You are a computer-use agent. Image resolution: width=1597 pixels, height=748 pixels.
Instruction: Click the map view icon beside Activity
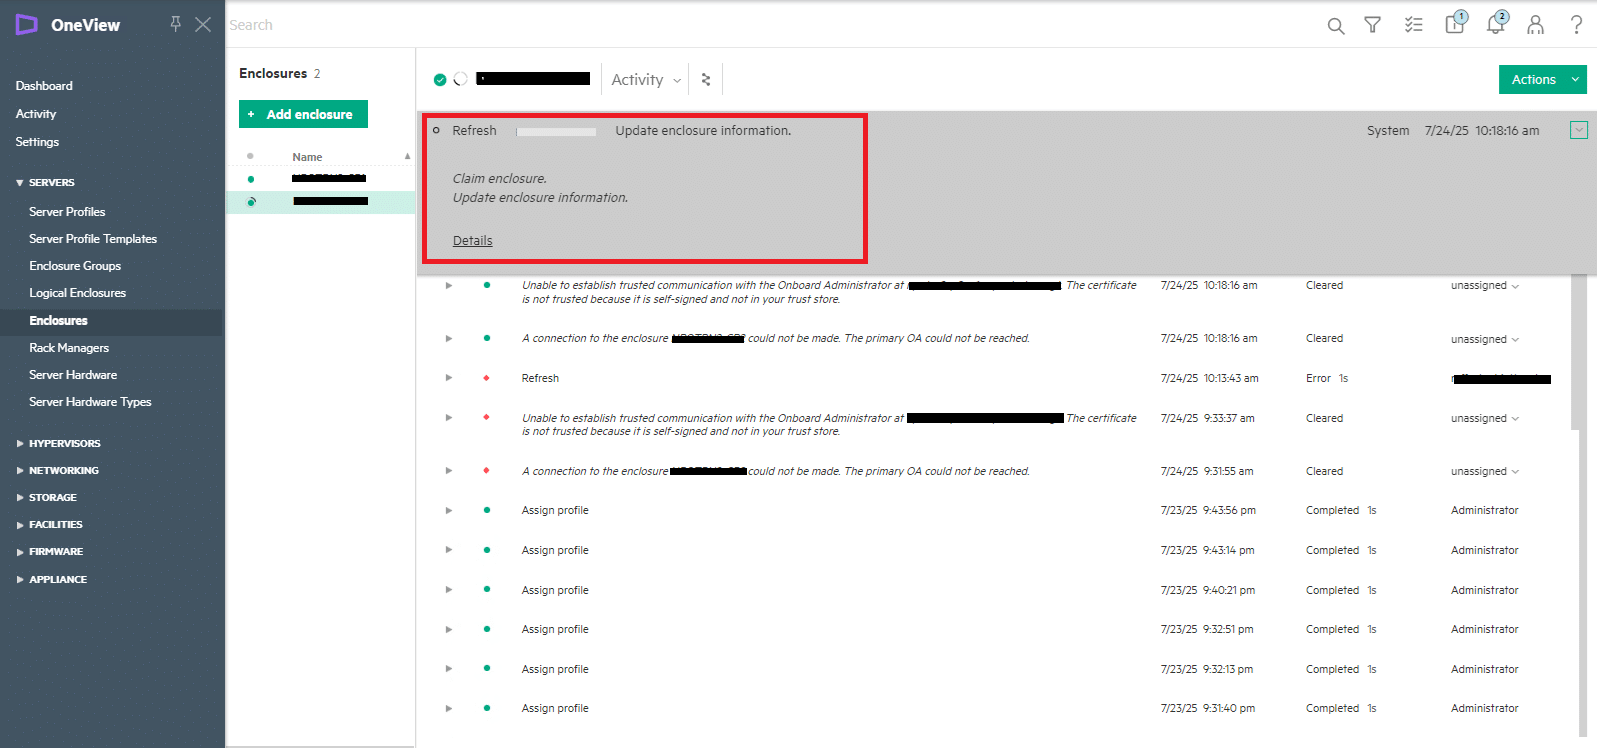tap(706, 79)
